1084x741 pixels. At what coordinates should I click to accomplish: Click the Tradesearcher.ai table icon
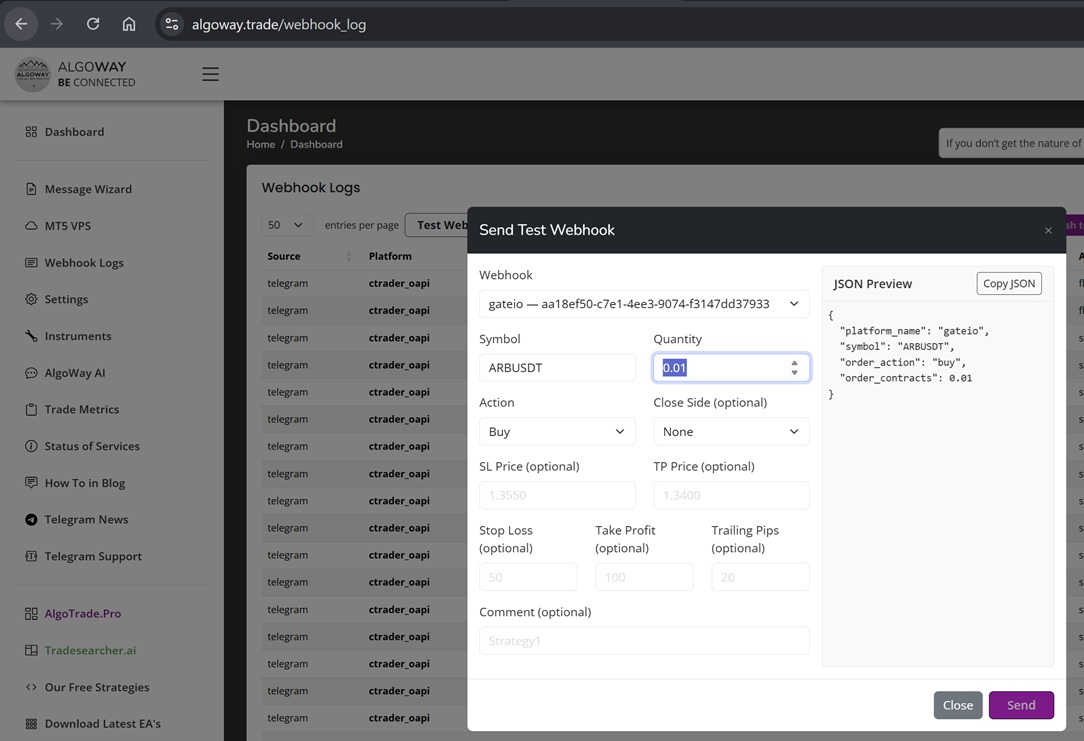(31, 650)
